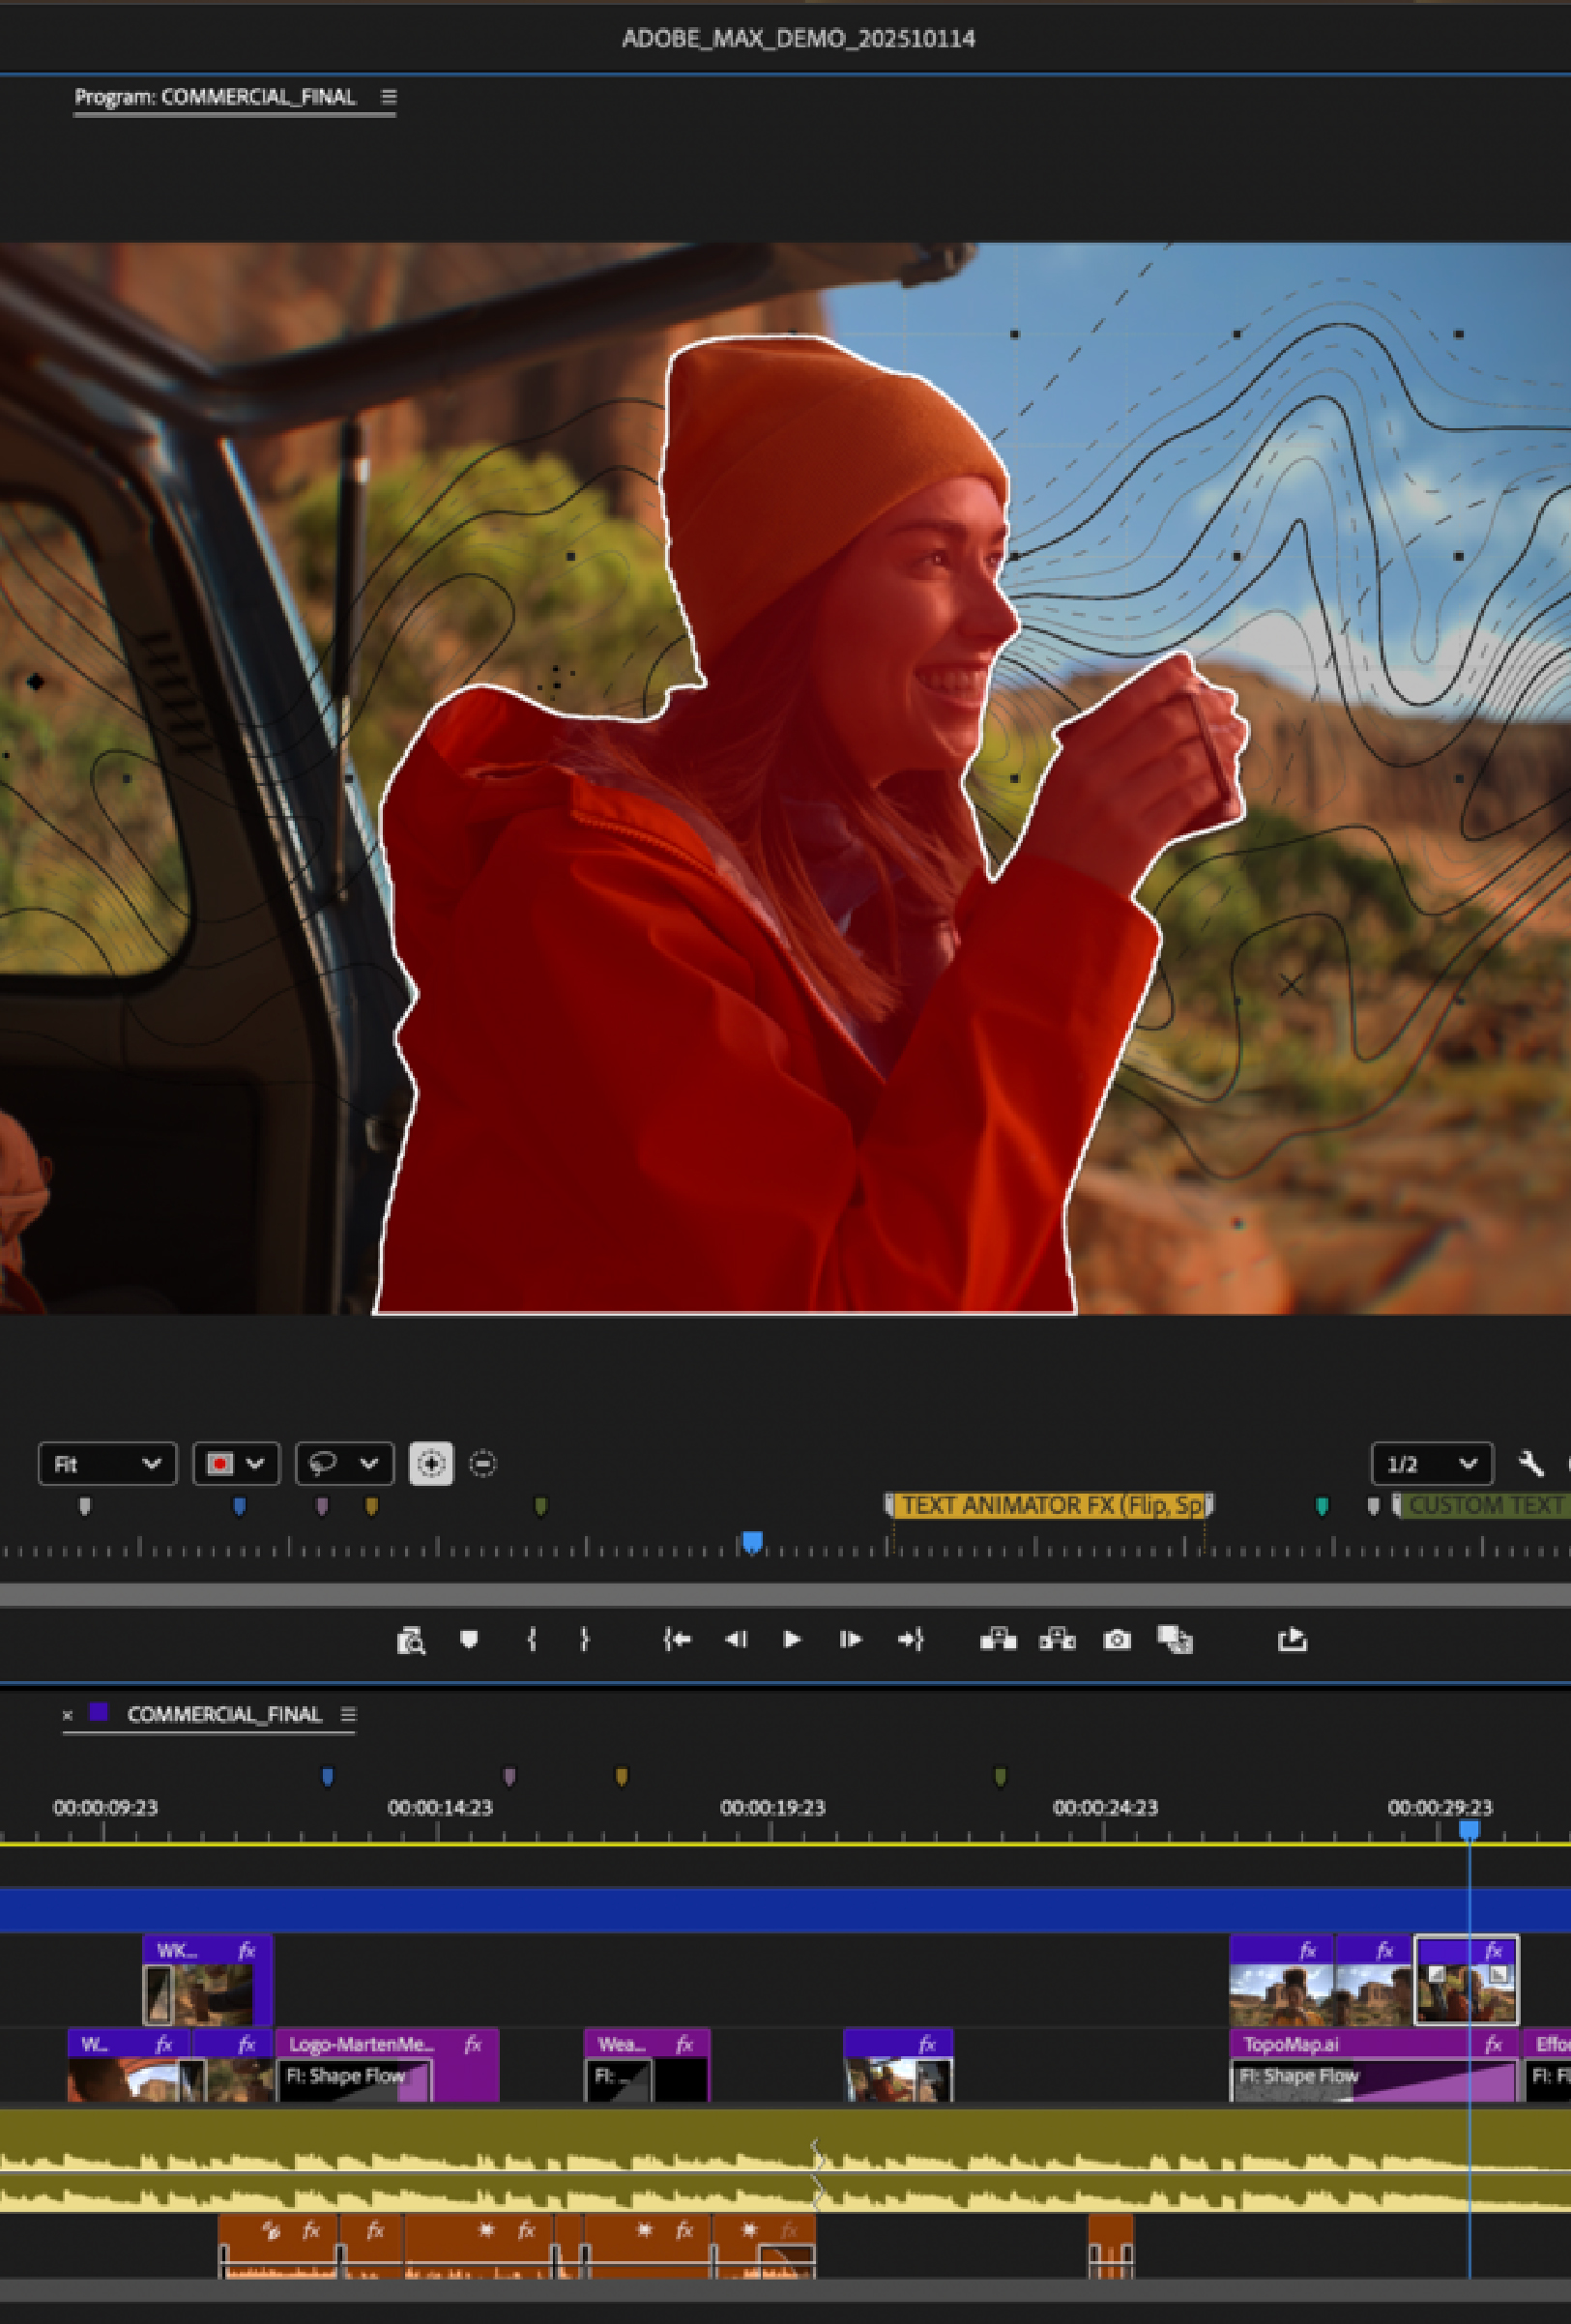Toggle the comparison view icon
Image resolution: width=1571 pixels, height=2324 pixels.
[x=1175, y=1640]
